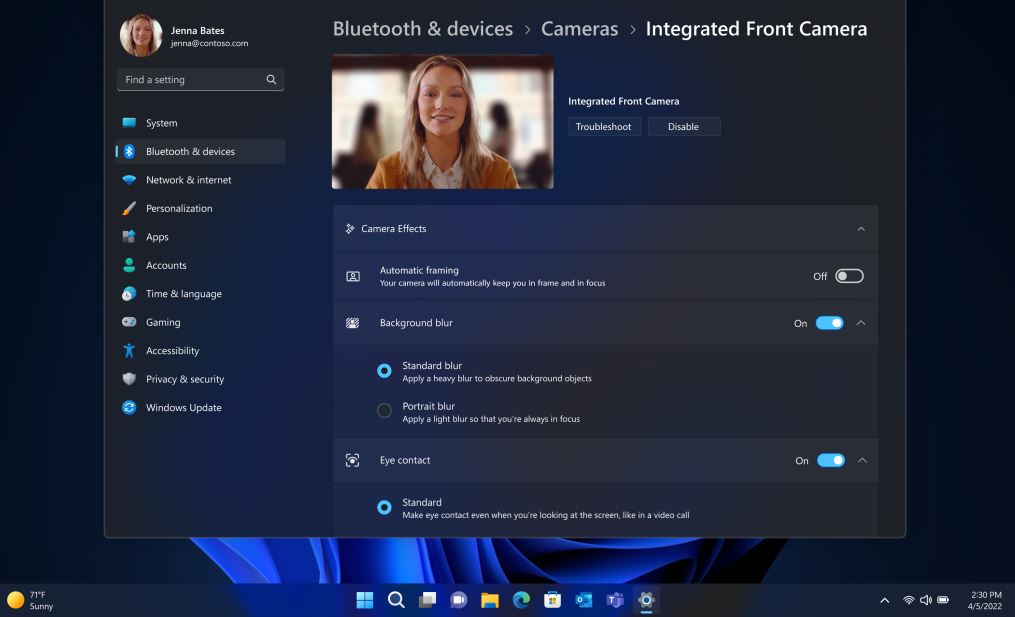Screen dimensions: 1015x617
Task: Turn off Background blur
Action: pos(830,323)
